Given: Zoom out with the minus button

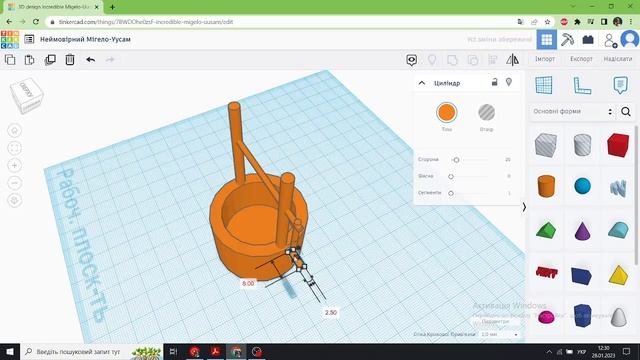Looking at the screenshot, I should [15, 183].
